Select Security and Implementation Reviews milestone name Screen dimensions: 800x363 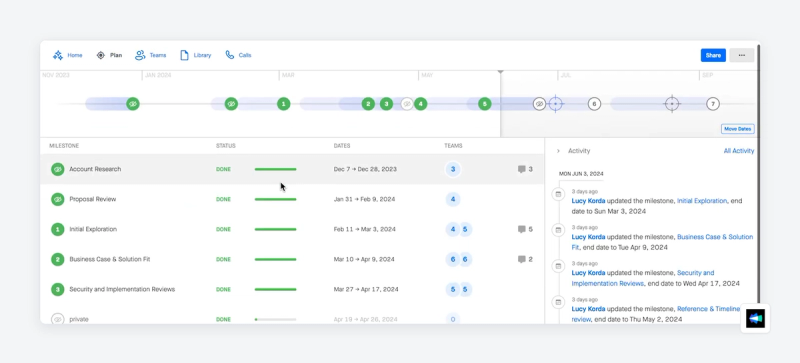122,289
